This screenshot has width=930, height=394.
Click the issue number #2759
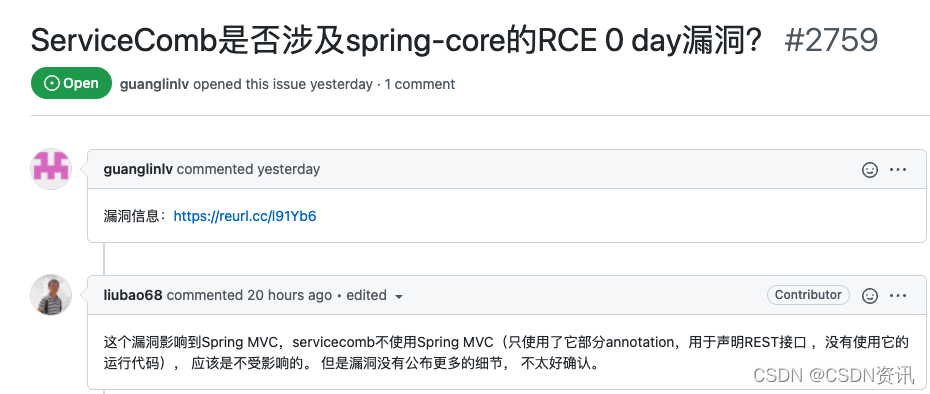click(x=830, y=40)
